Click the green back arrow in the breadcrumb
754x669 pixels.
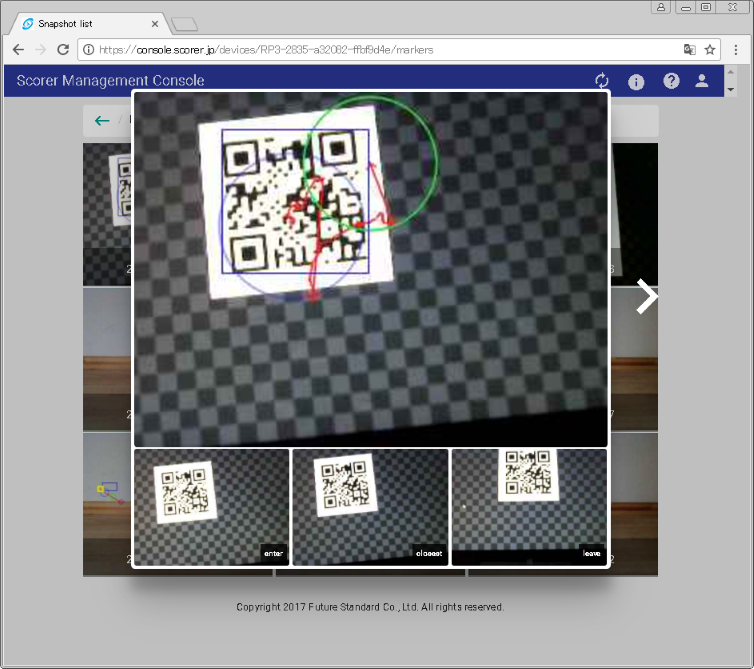tap(102, 121)
